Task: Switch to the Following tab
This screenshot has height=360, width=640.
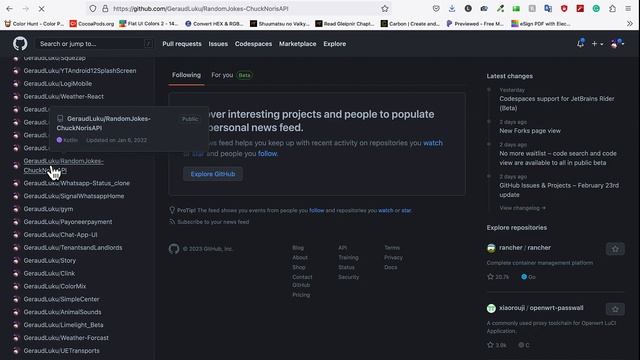Action: [x=186, y=75]
